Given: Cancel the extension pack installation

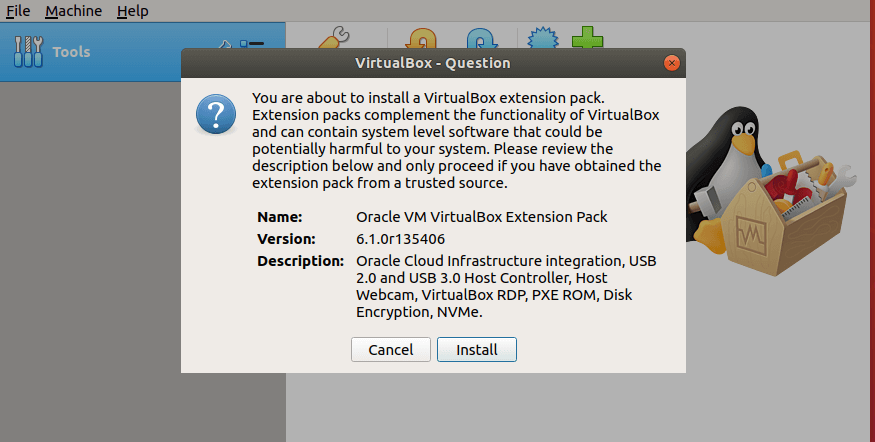Looking at the screenshot, I should click(391, 349).
